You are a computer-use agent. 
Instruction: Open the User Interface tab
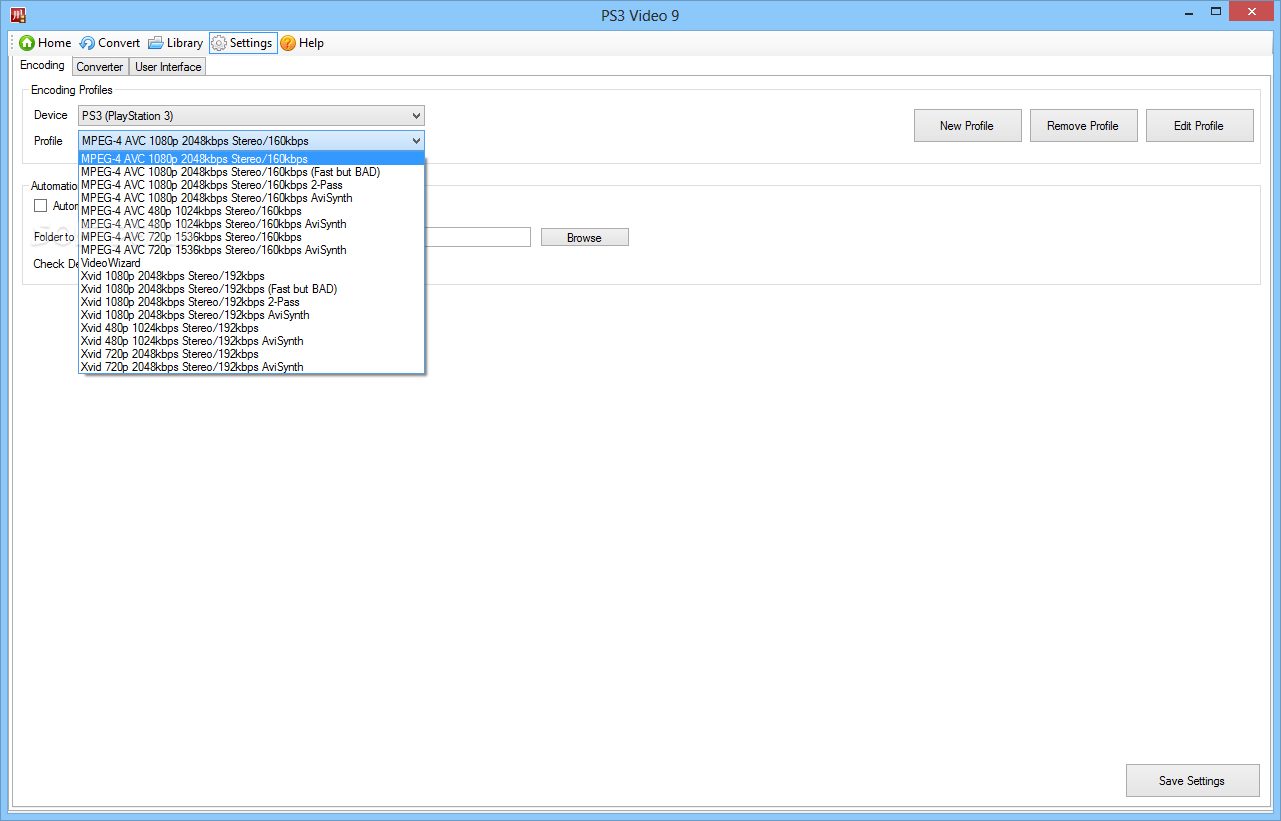coord(168,67)
